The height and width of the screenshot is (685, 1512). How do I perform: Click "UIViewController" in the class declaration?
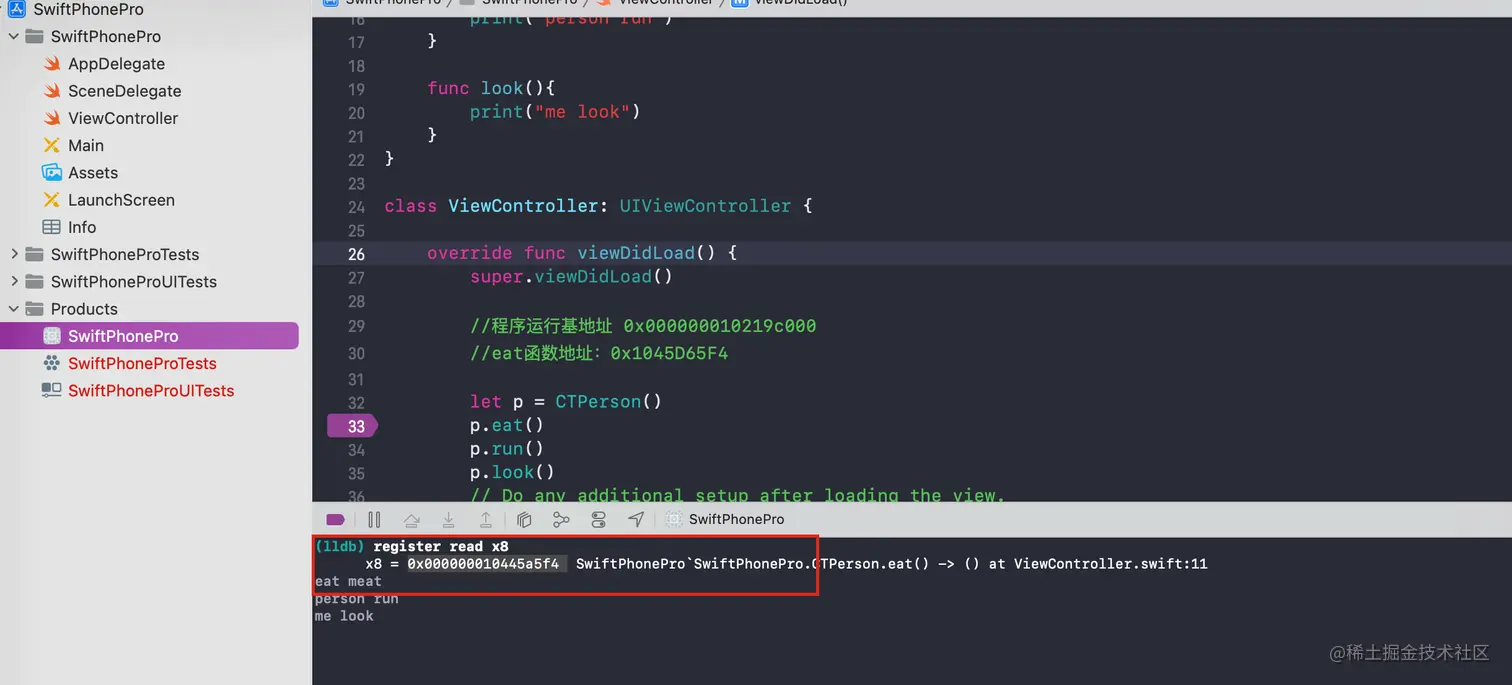[x=705, y=206]
